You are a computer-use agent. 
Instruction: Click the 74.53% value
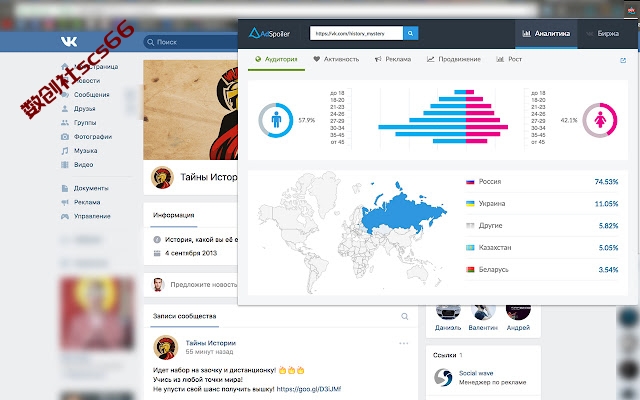tap(607, 182)
